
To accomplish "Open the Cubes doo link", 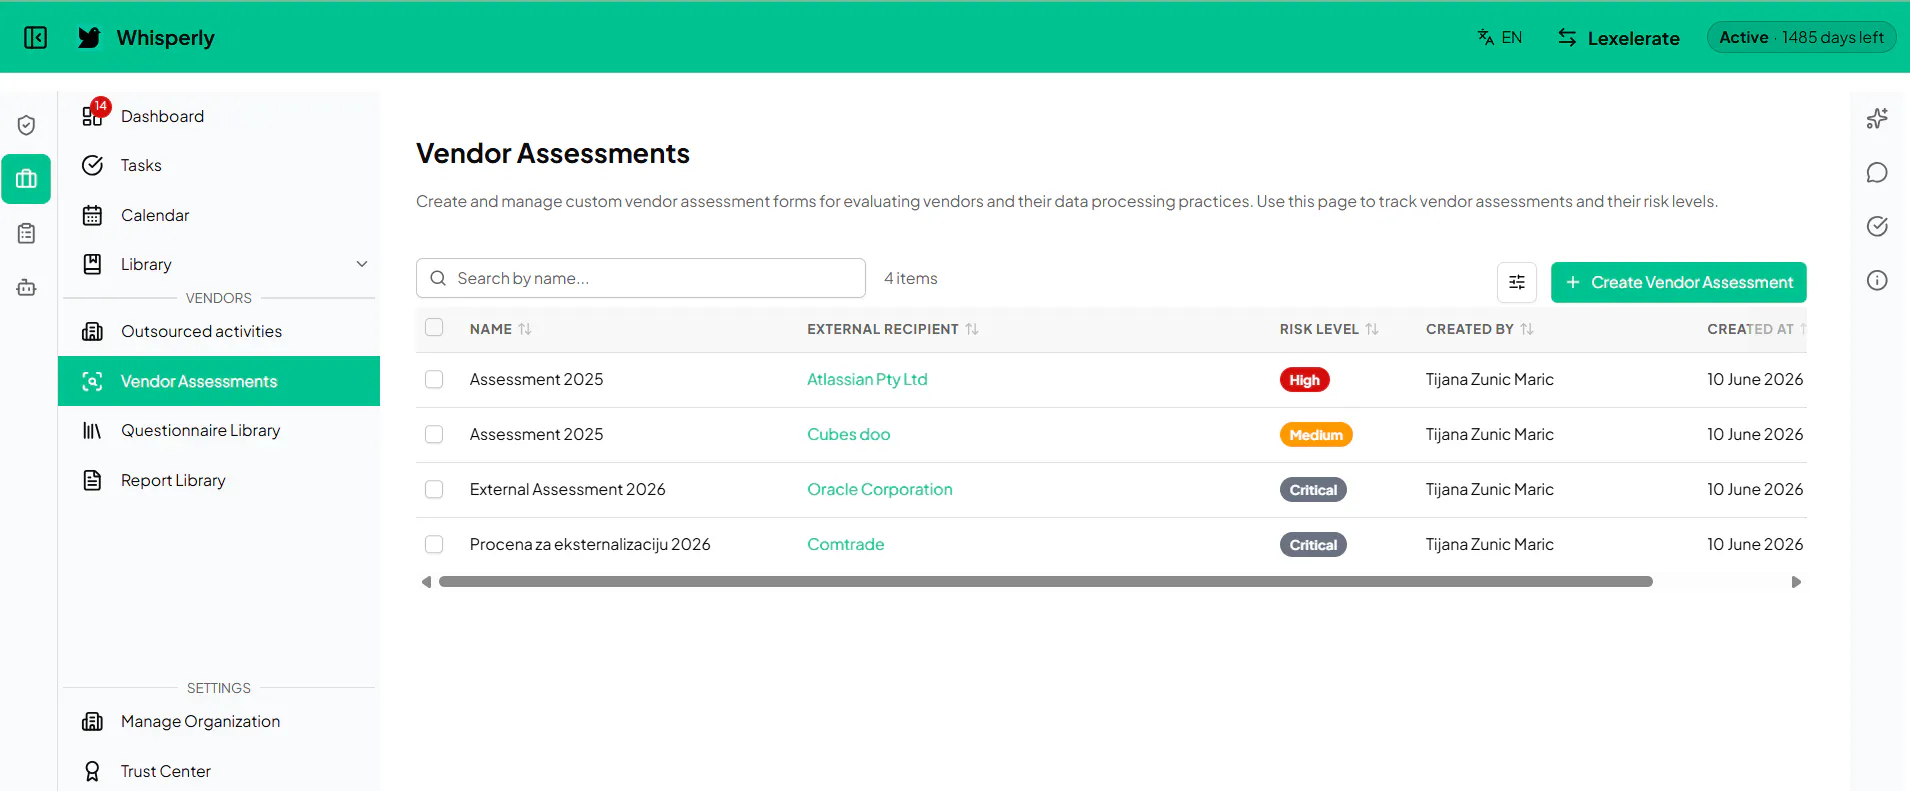I will click(849, 434).
